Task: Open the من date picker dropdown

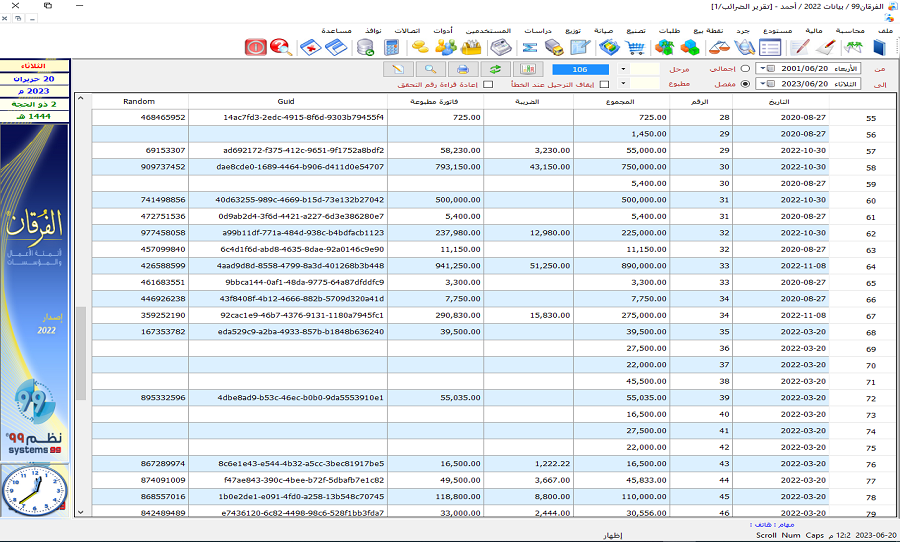Action: 765,69
